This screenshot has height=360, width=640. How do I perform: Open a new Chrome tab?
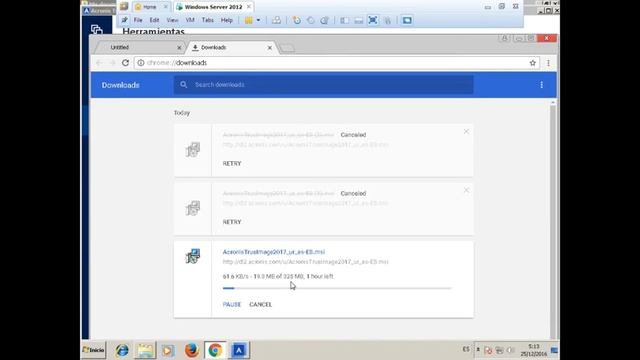pos(287,48)
